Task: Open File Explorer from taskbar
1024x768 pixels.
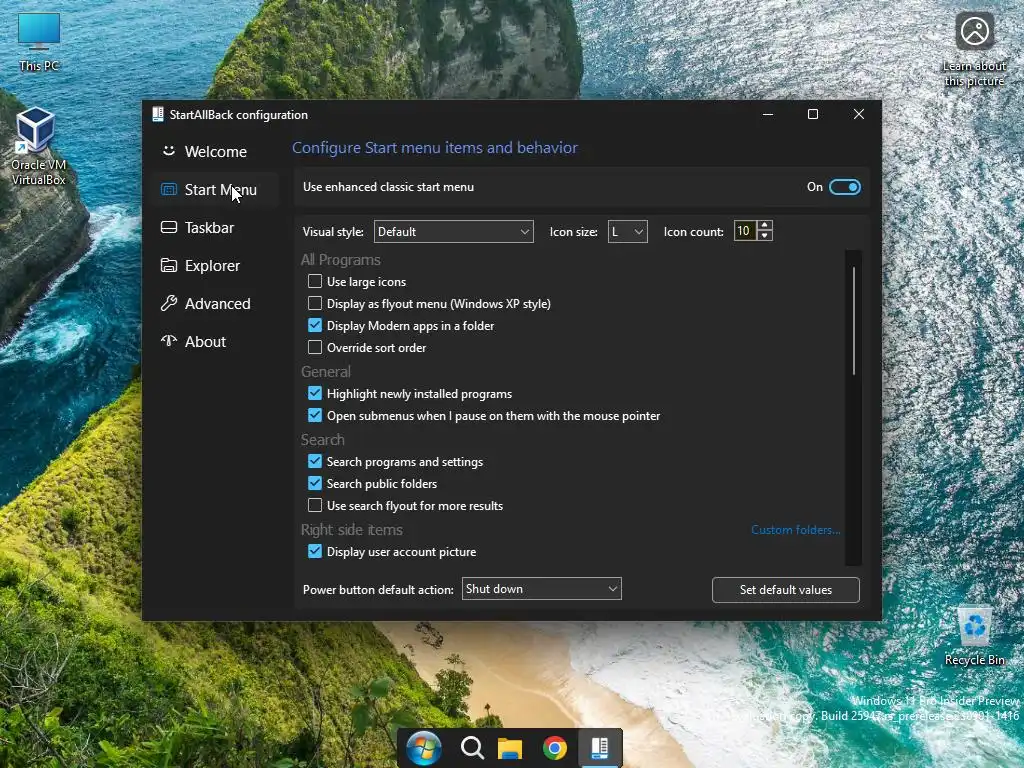Action: 510,748
